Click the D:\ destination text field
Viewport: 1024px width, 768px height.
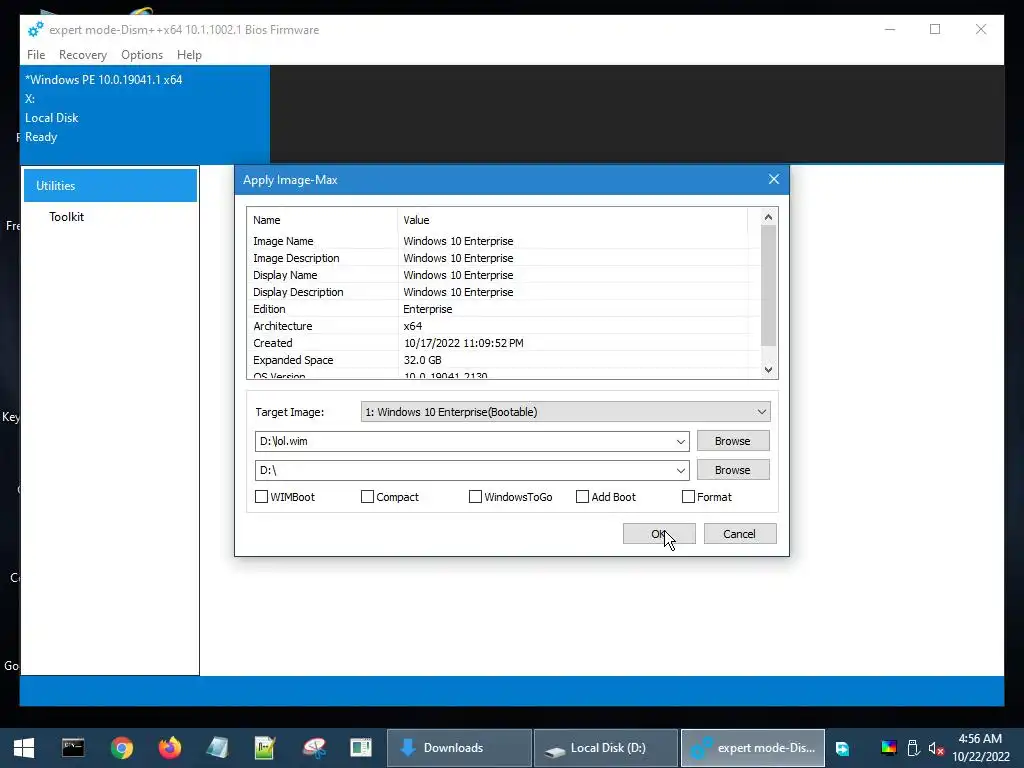click(x=464, y=470)
